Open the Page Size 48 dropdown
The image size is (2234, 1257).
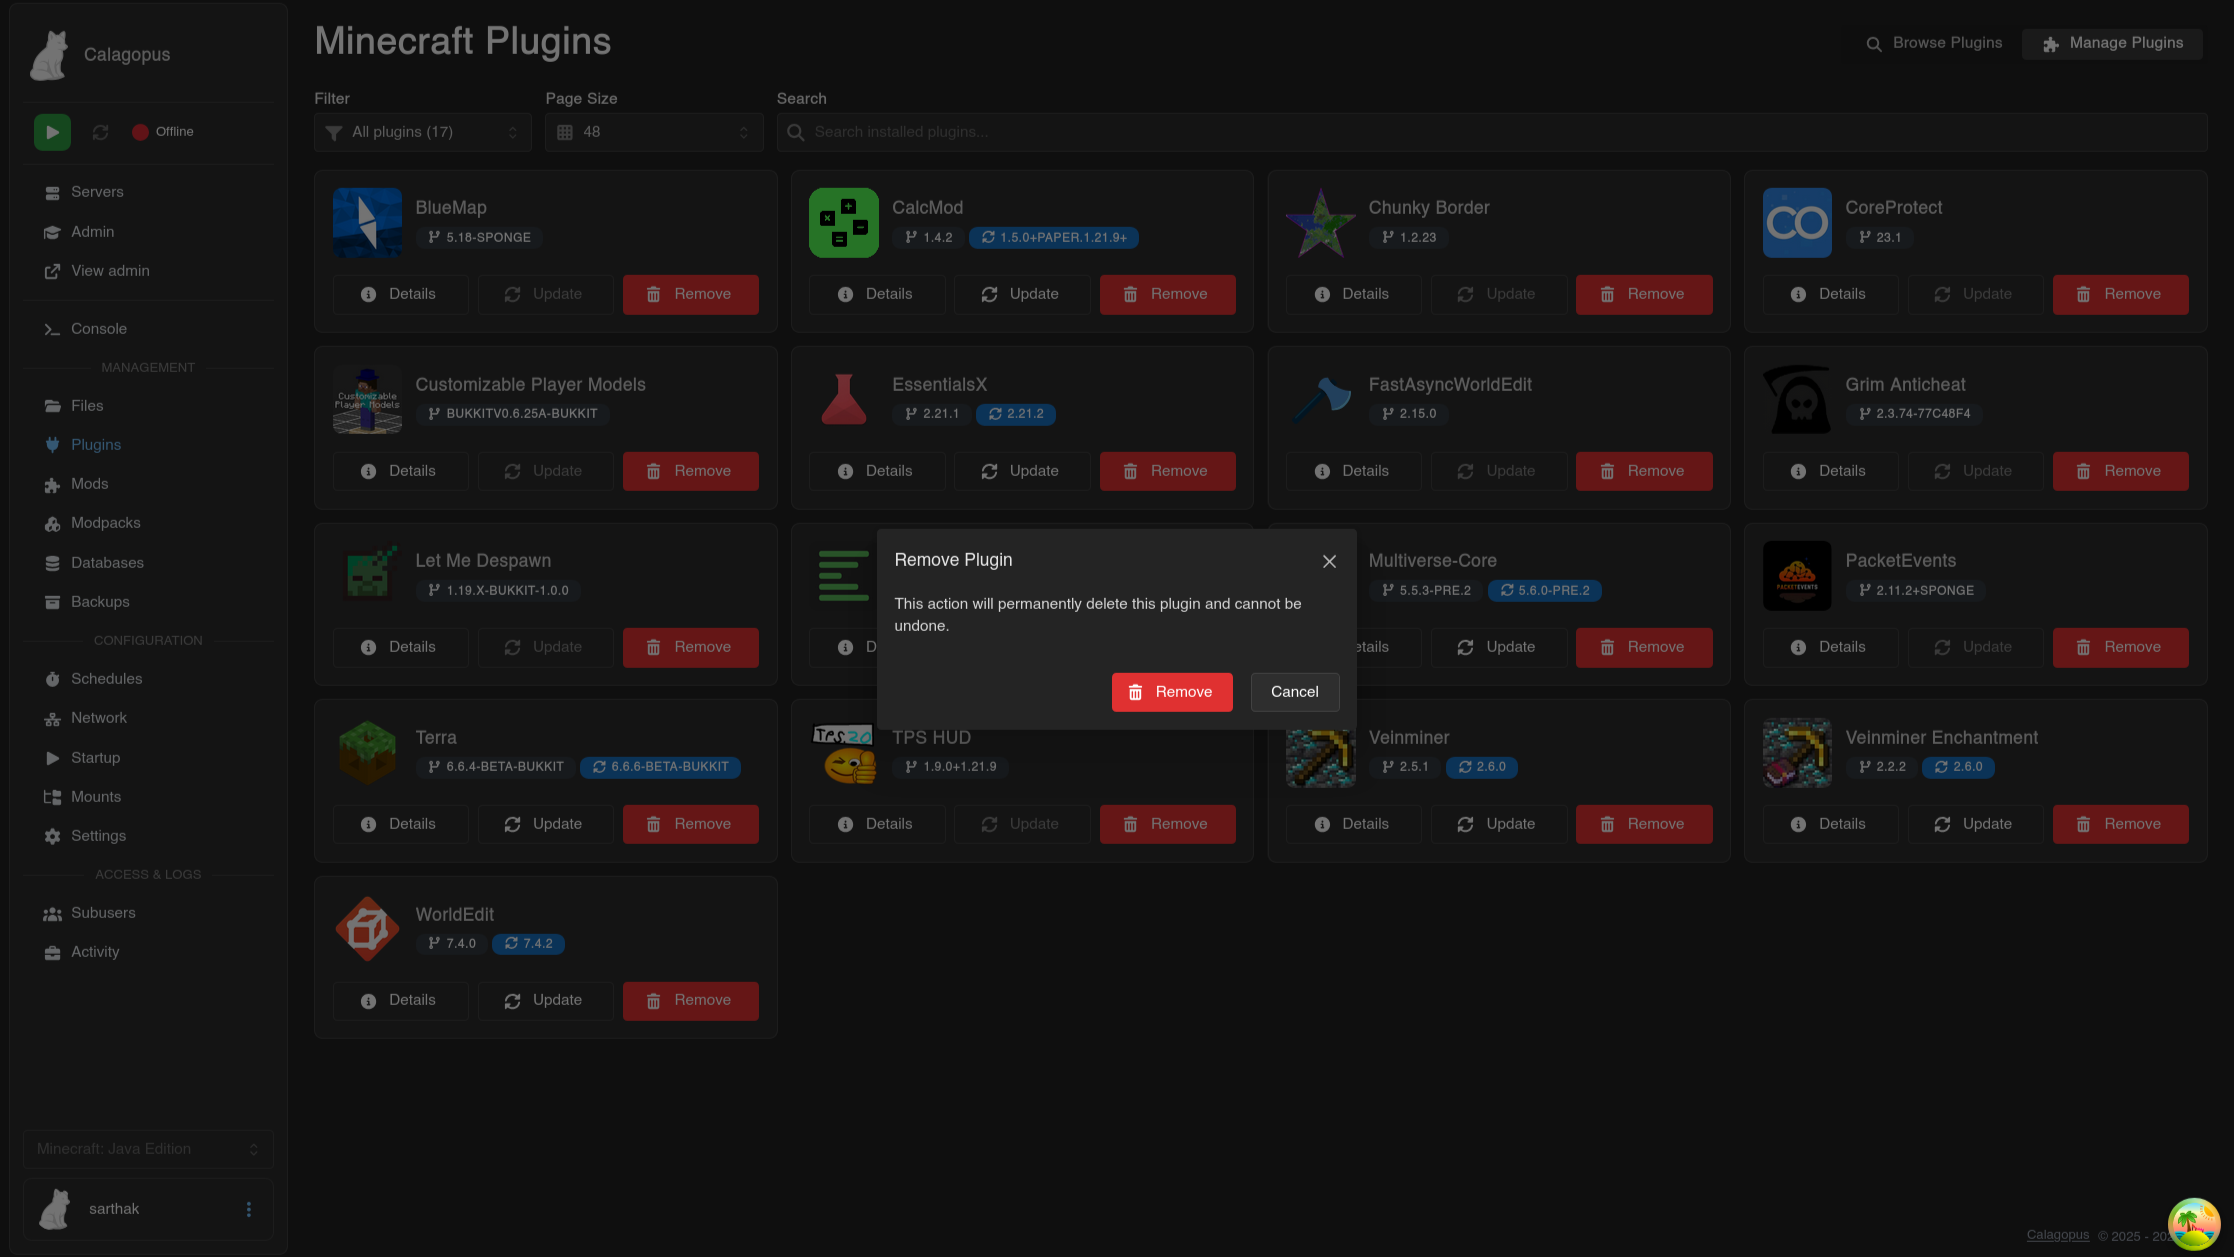coord(654,132)
